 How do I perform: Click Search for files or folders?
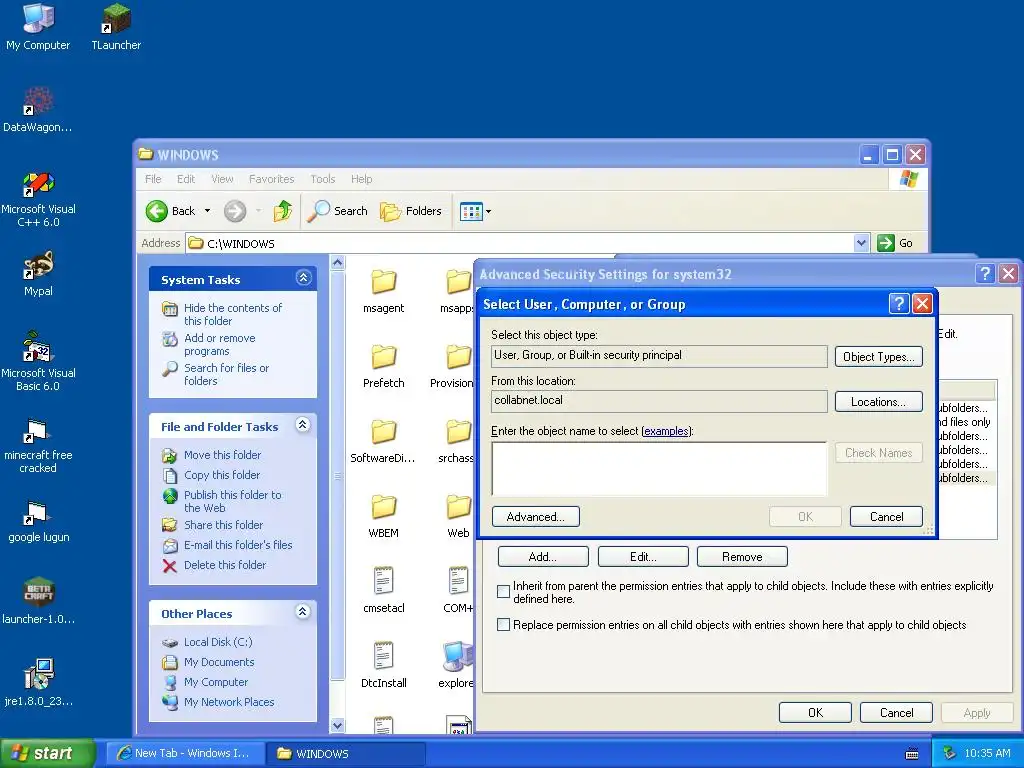[226, 374]
